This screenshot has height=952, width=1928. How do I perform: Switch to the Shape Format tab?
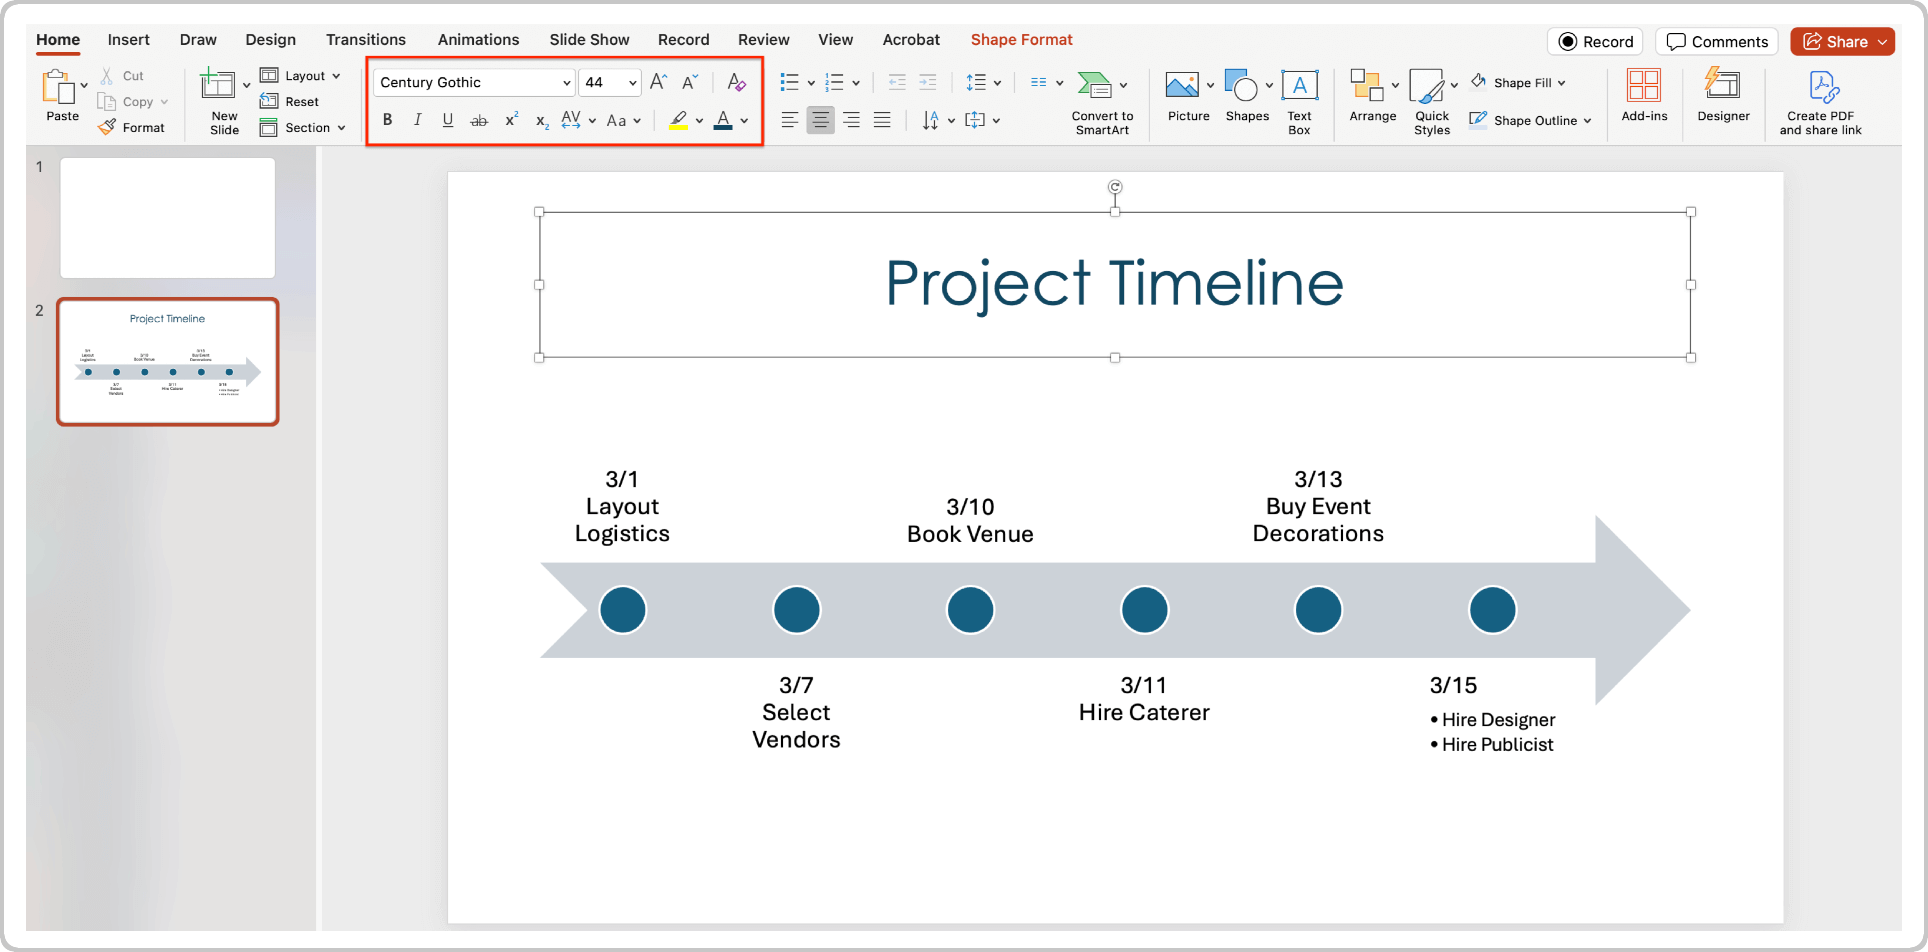click(1021, 40)
